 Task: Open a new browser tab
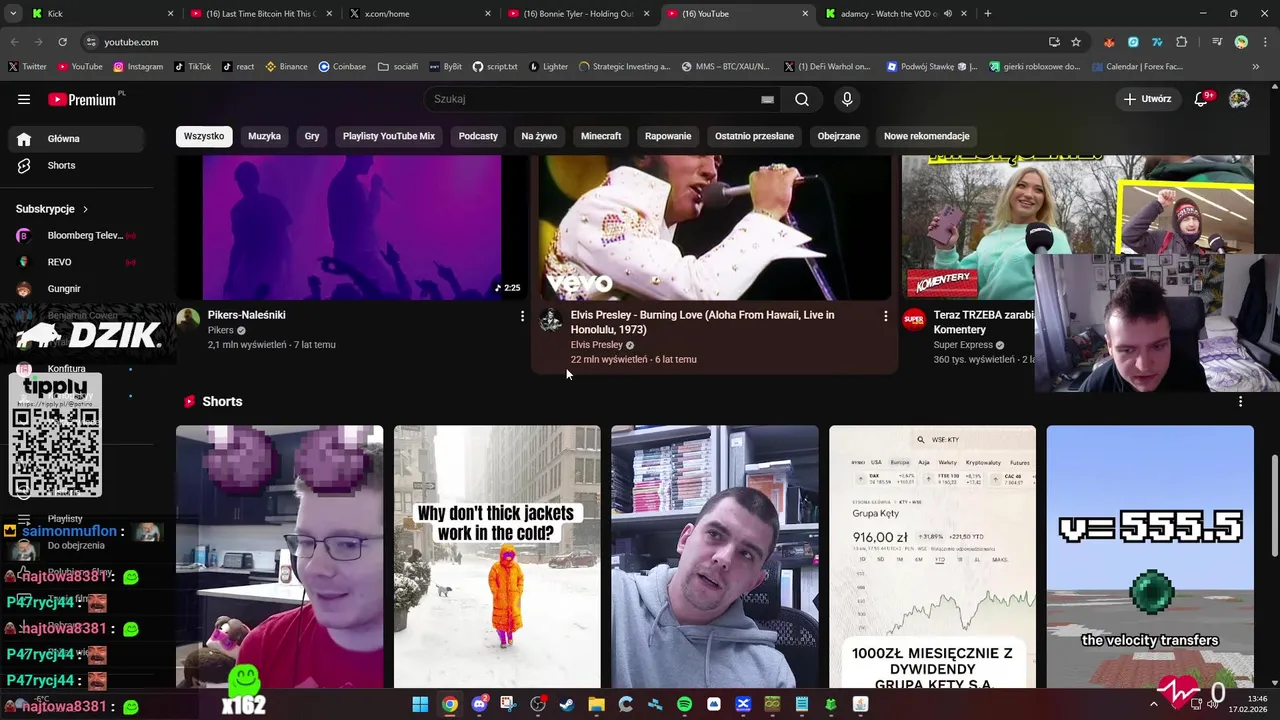click(988, 14)
